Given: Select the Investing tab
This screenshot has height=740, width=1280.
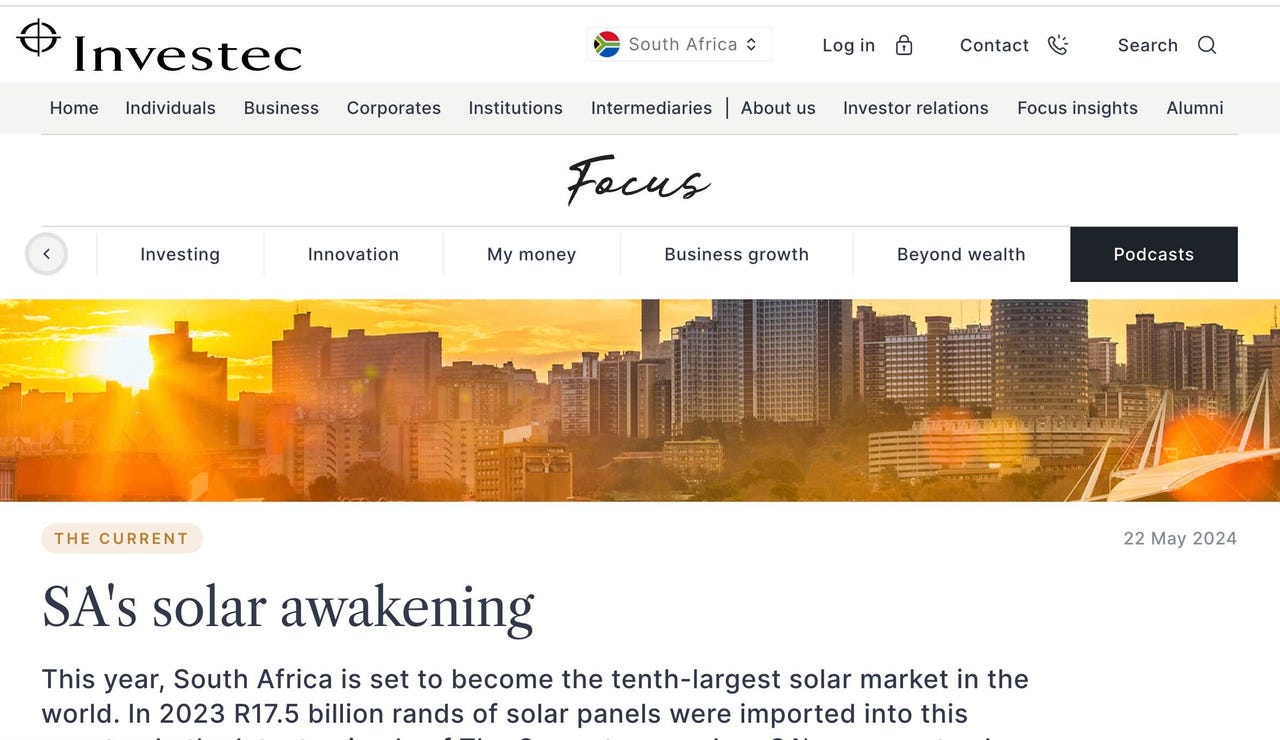Looking at the screenshot, I should coord(180,254).
